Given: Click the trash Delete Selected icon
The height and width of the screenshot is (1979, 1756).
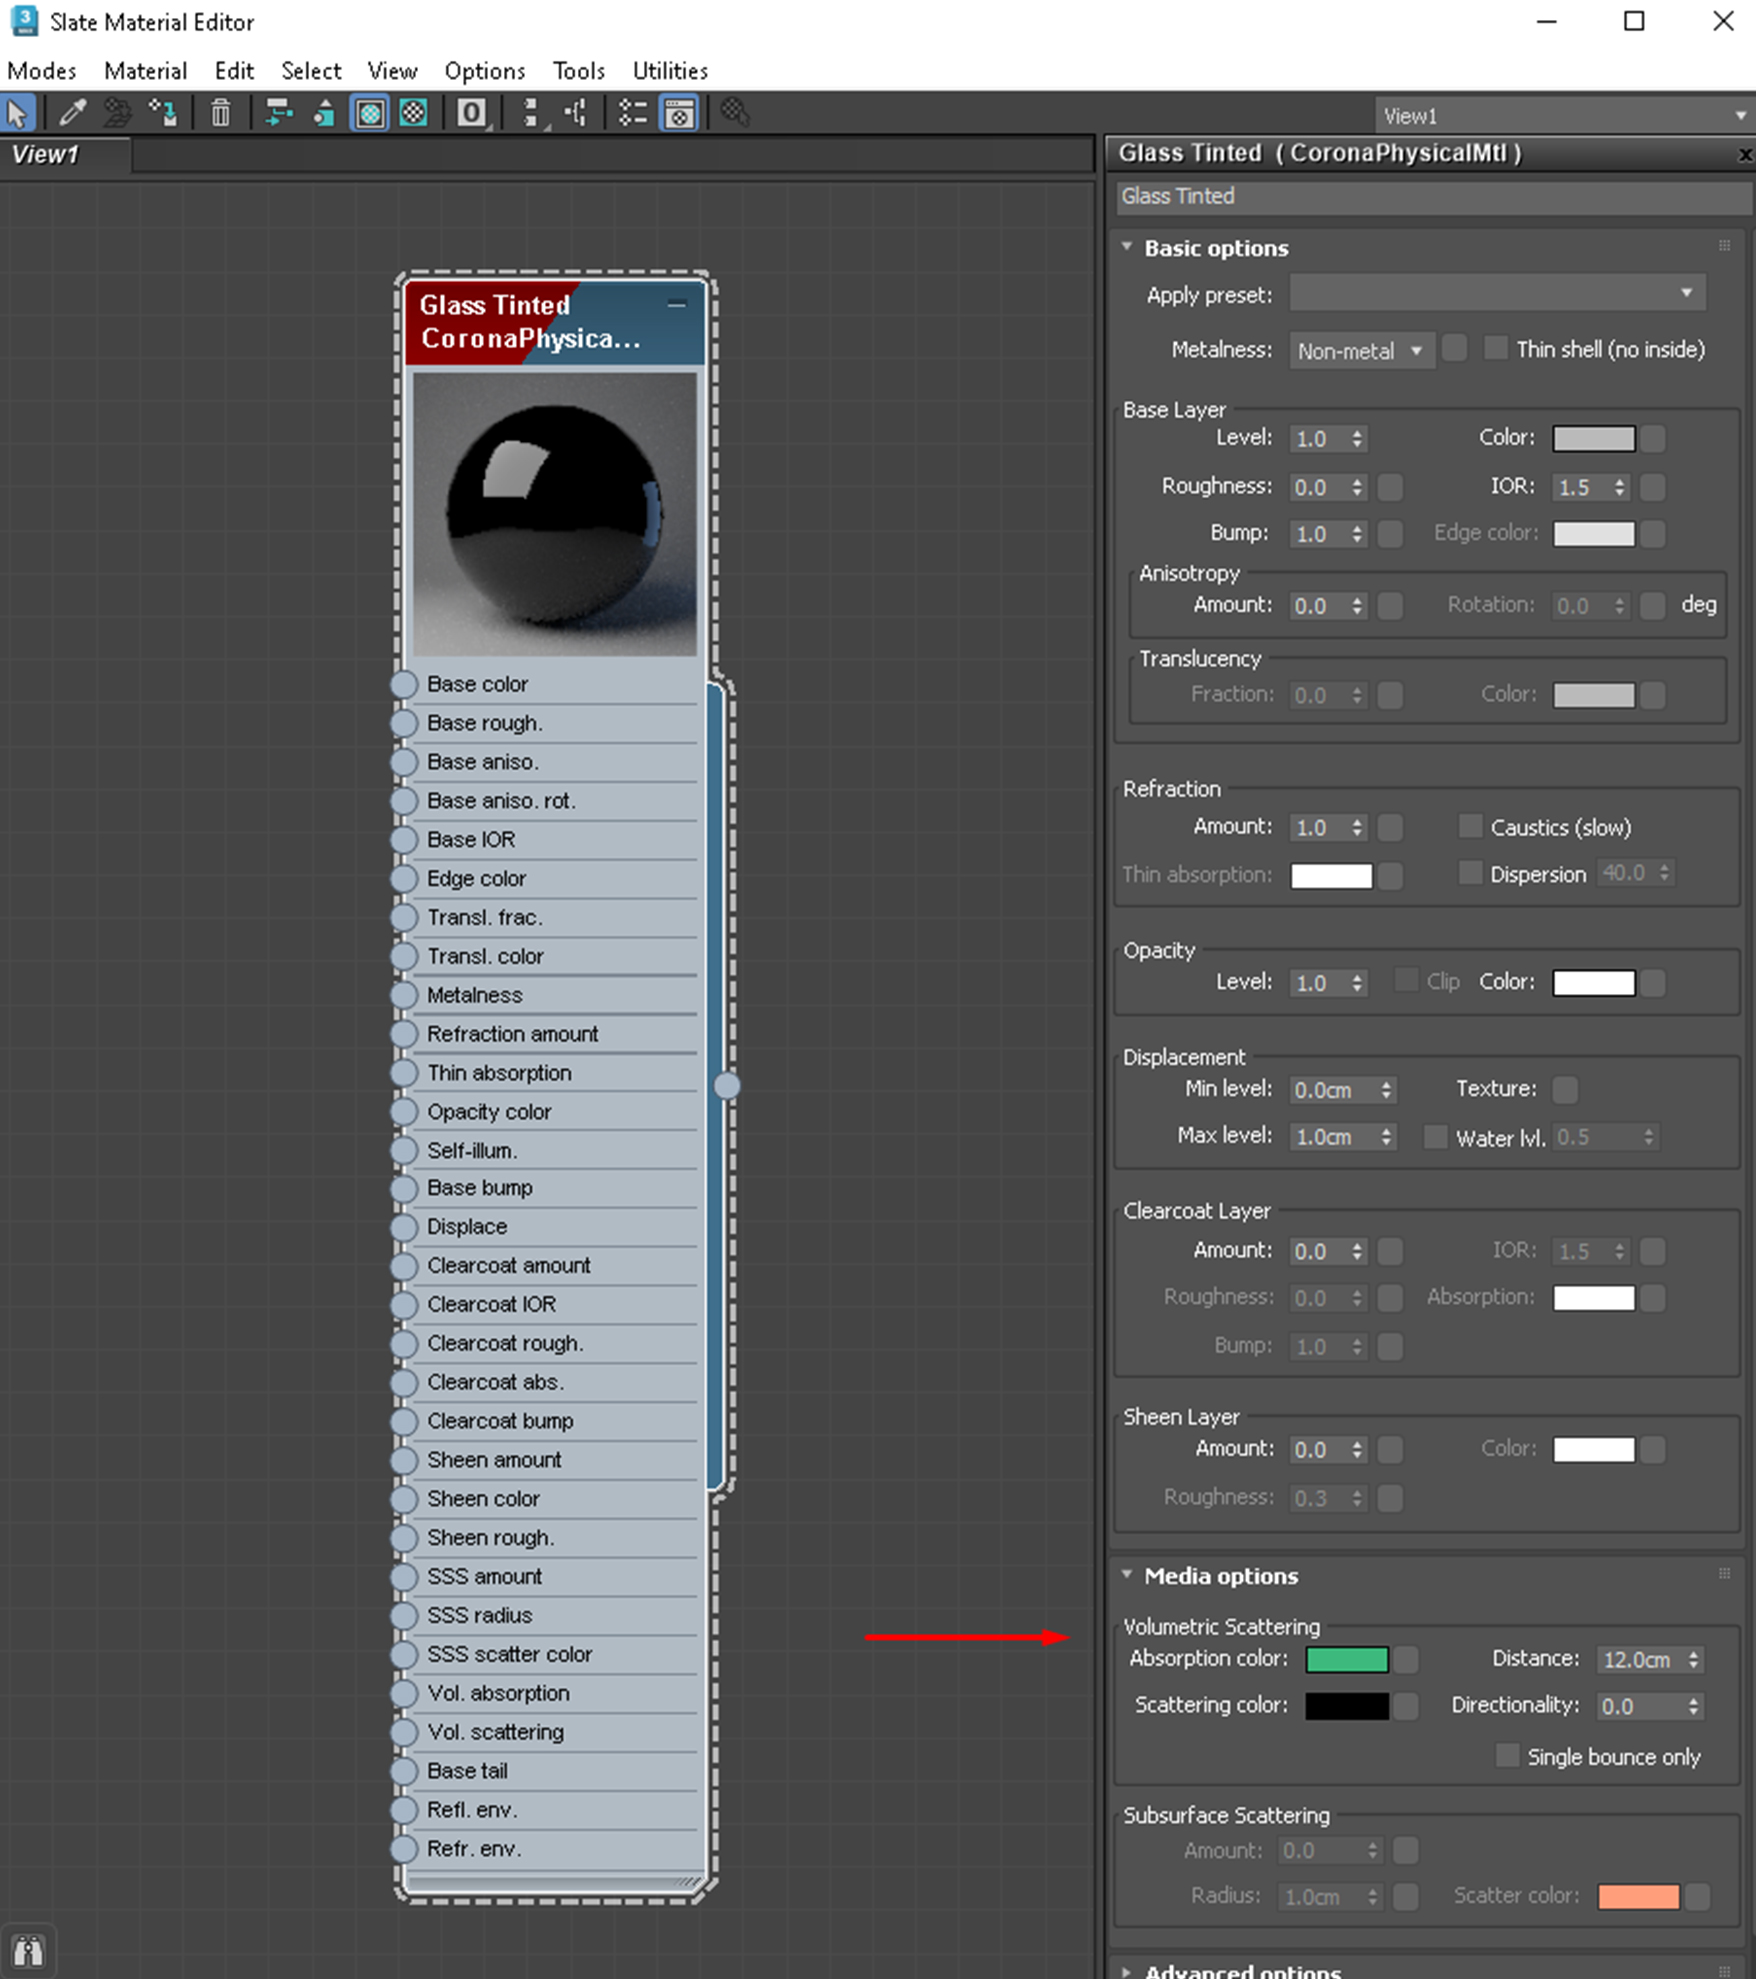Looking at the screenshot, I should (x=220, y=113).
